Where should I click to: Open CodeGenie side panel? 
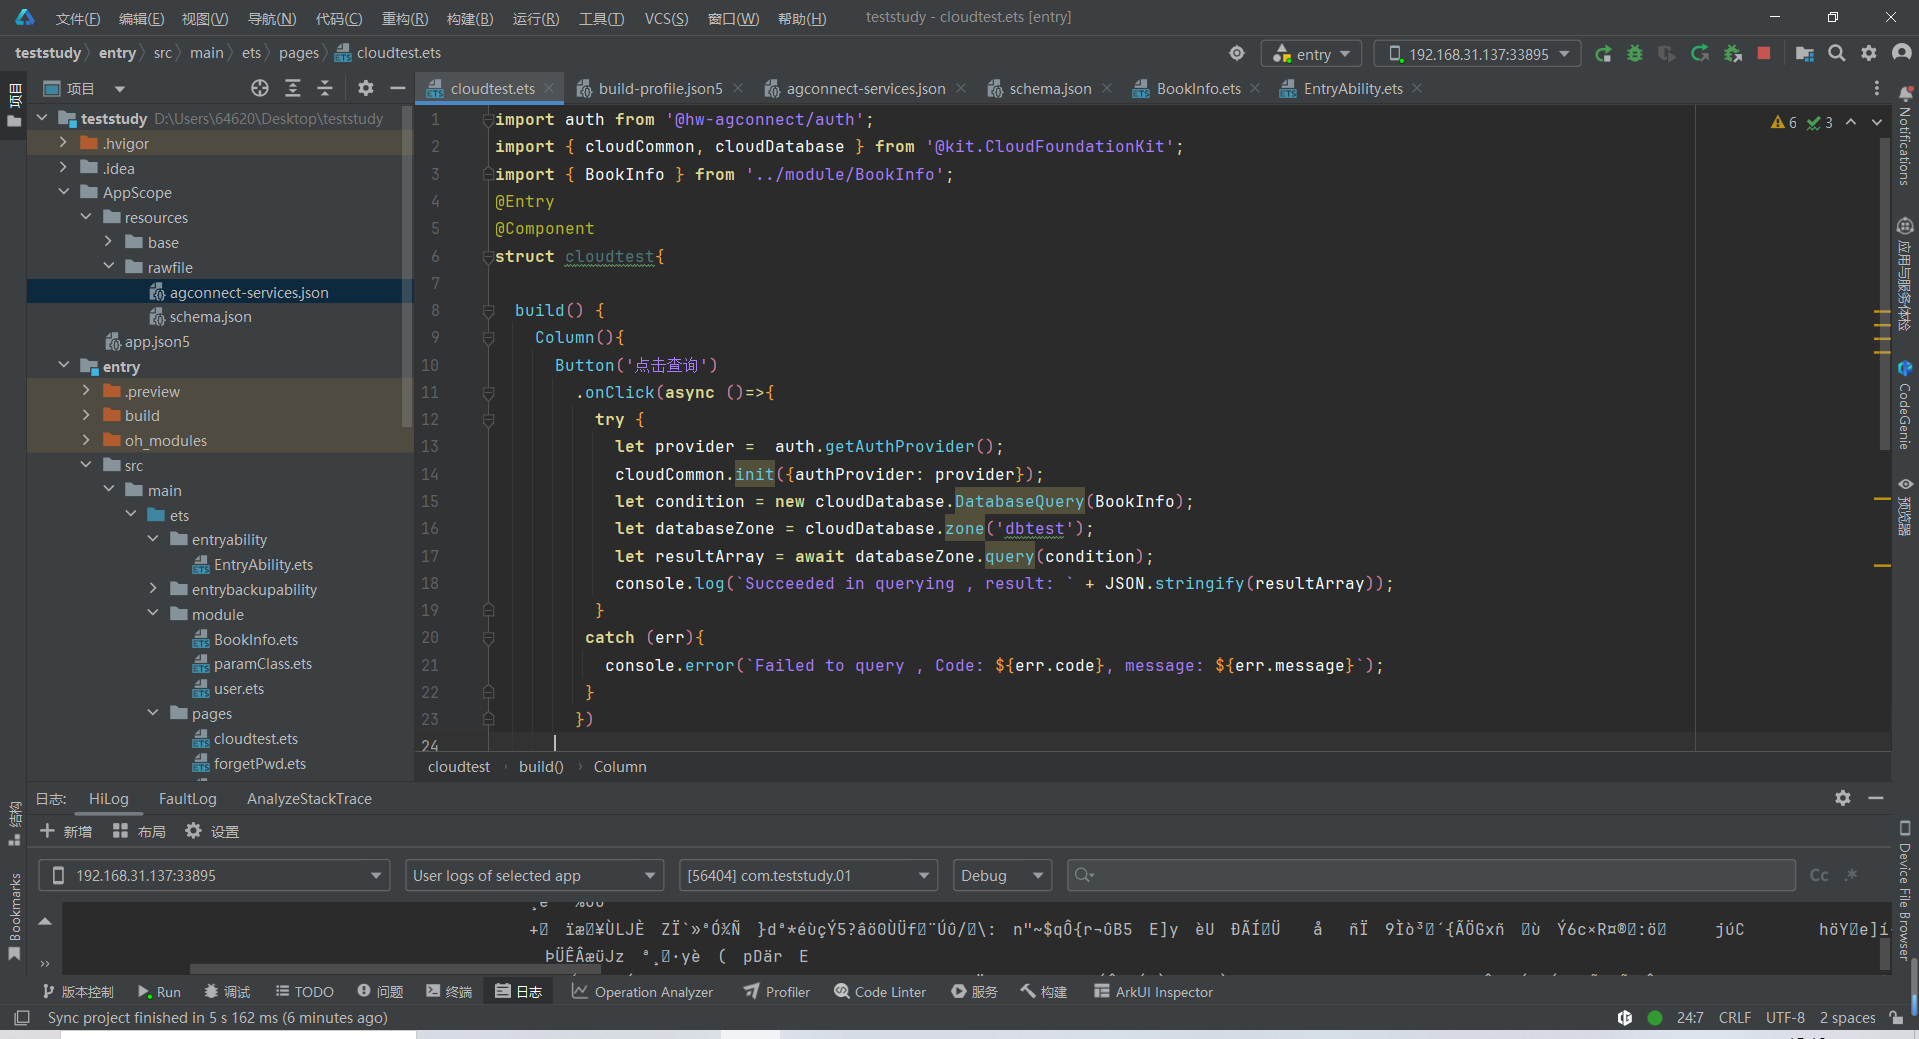(1904, 405)
